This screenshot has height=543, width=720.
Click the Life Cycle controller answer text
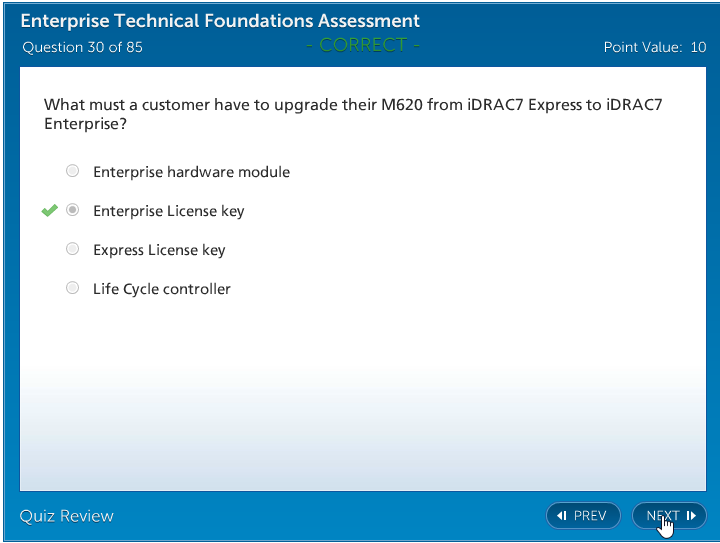[x=162, y=289]
